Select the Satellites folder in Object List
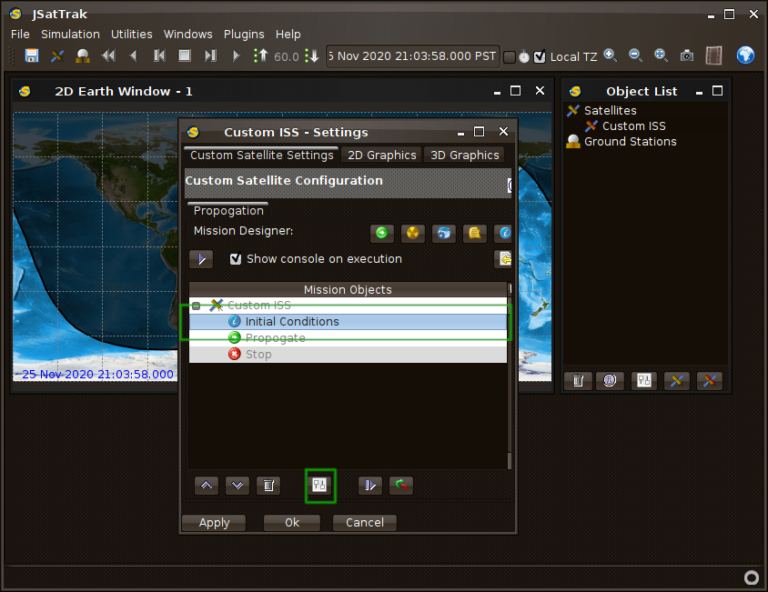 tap(609, 111)
